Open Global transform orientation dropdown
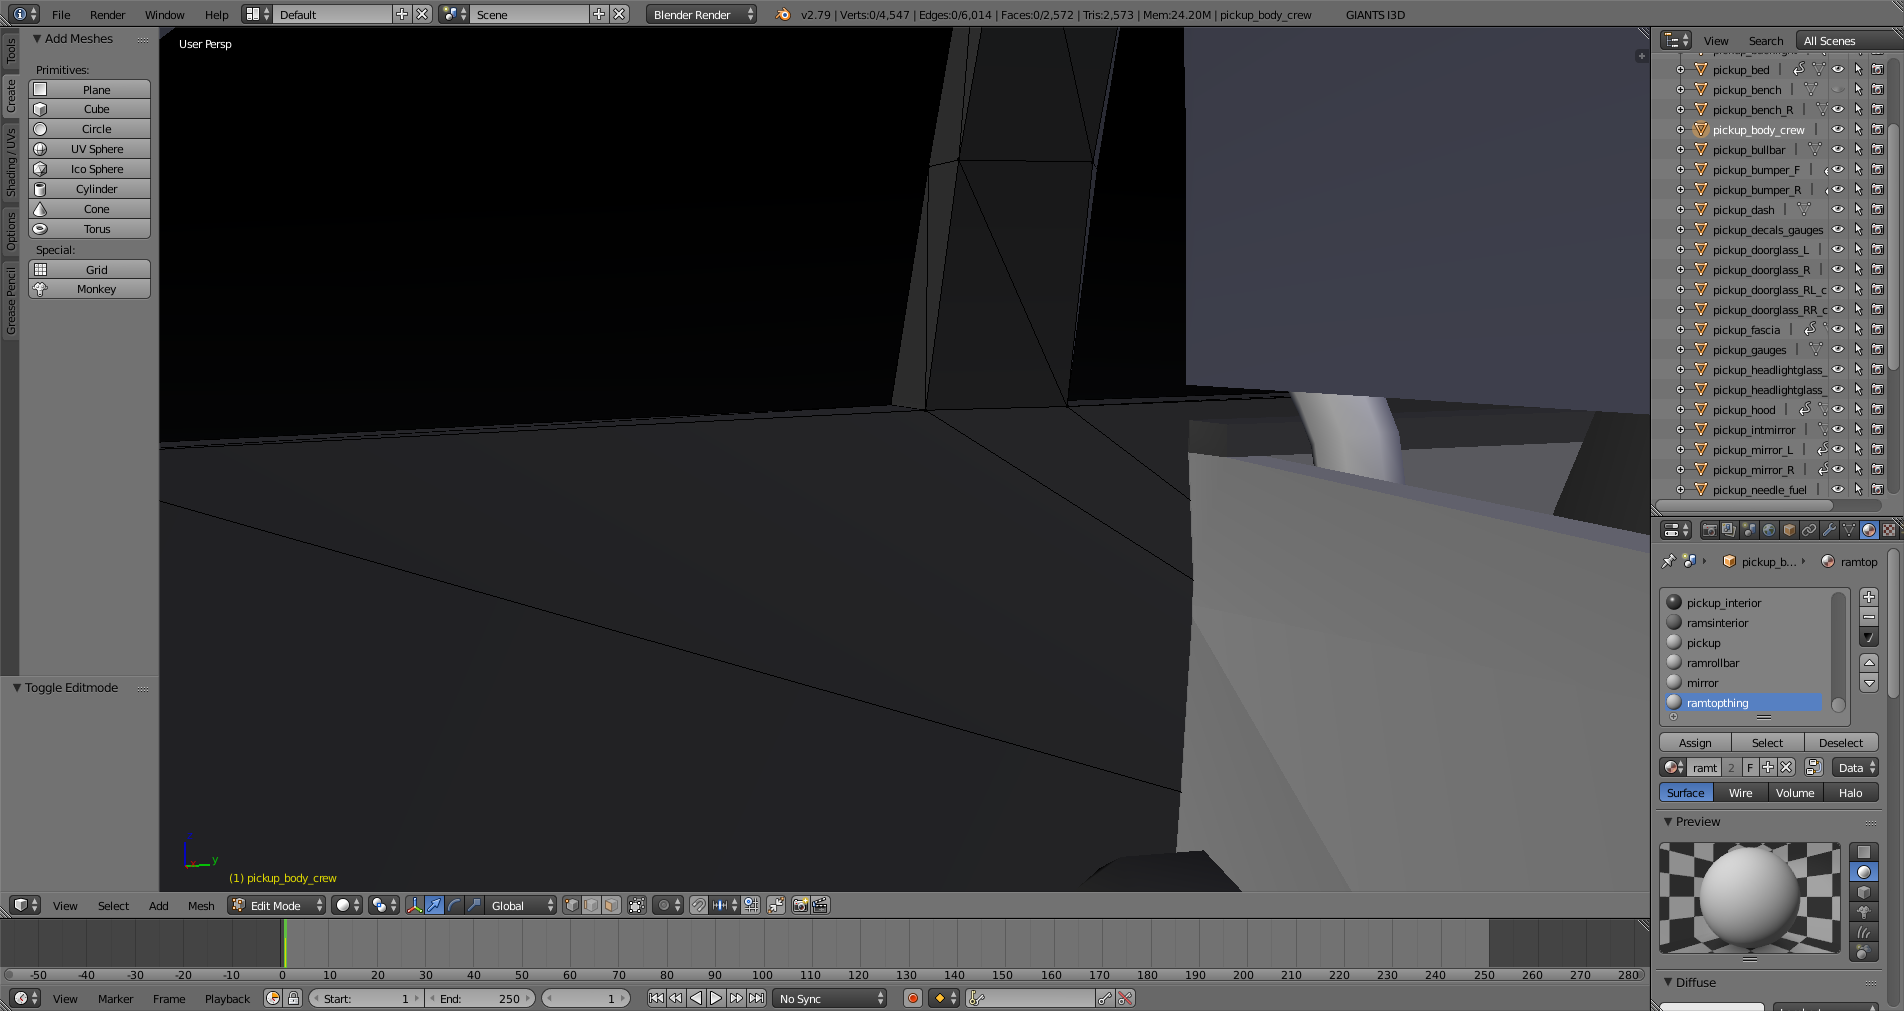Viewport: 1904px width, 1011px height. pyautogui.click(x=520, y=905)
